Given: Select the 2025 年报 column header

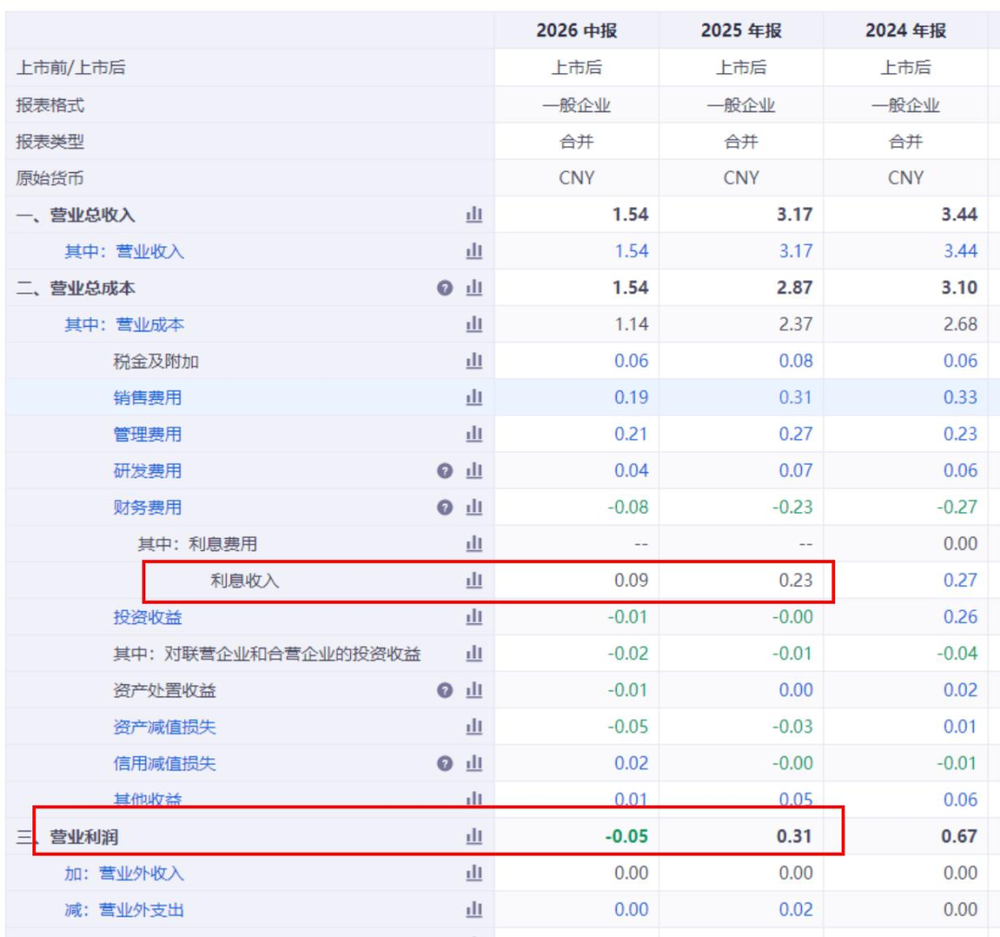Looking at the screenshot, I should 741,30.
